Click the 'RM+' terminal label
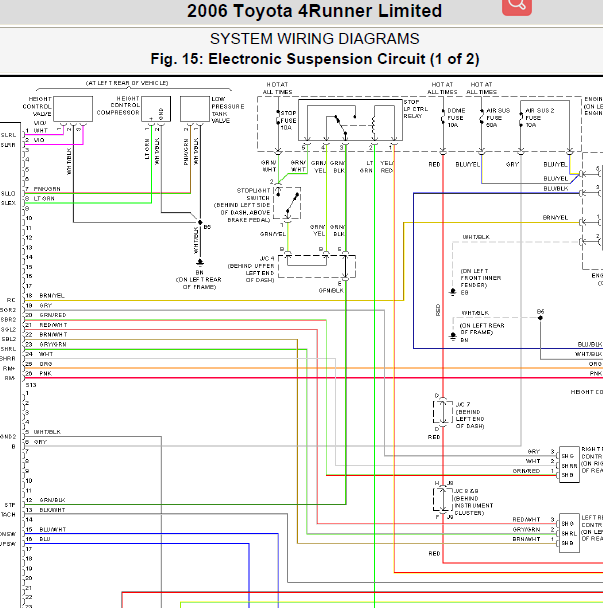The width and height of the screenshot is (603, 608). pos(9,368)
